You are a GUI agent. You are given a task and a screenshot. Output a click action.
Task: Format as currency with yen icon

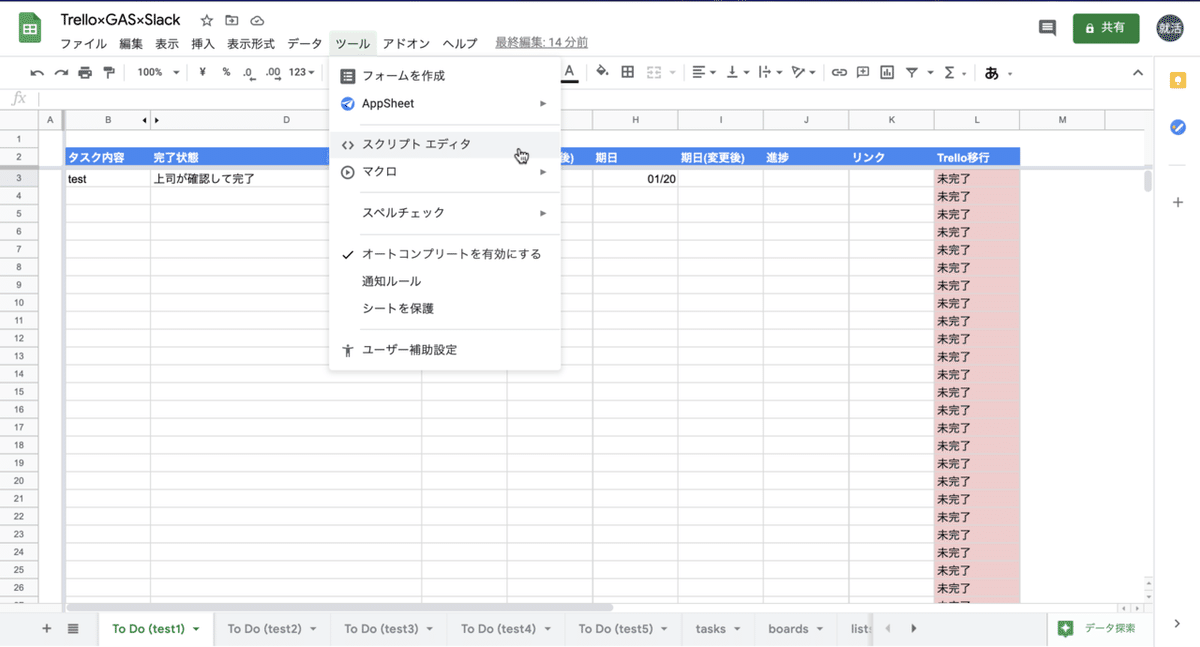point(203,73)
